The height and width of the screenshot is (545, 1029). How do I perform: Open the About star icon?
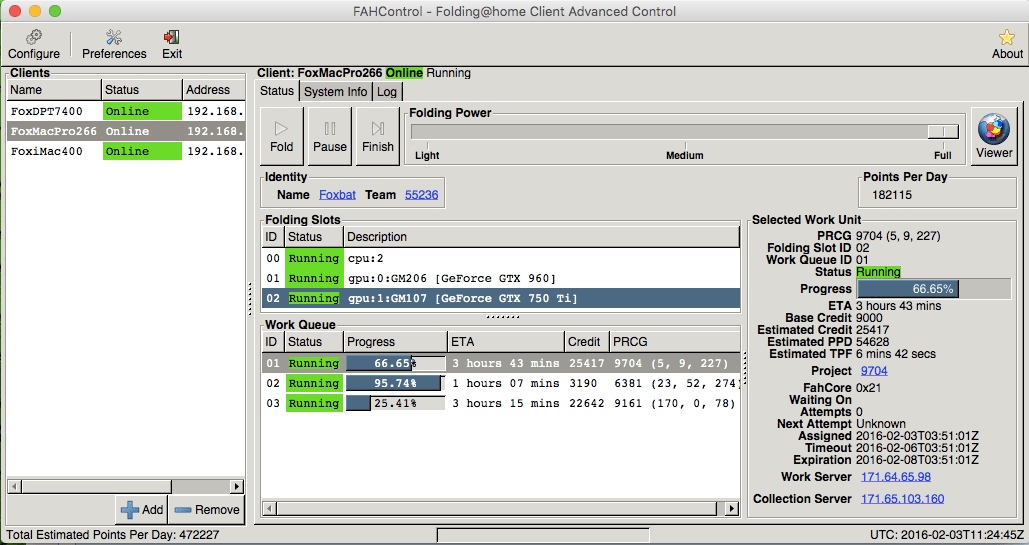[1006, 44]
